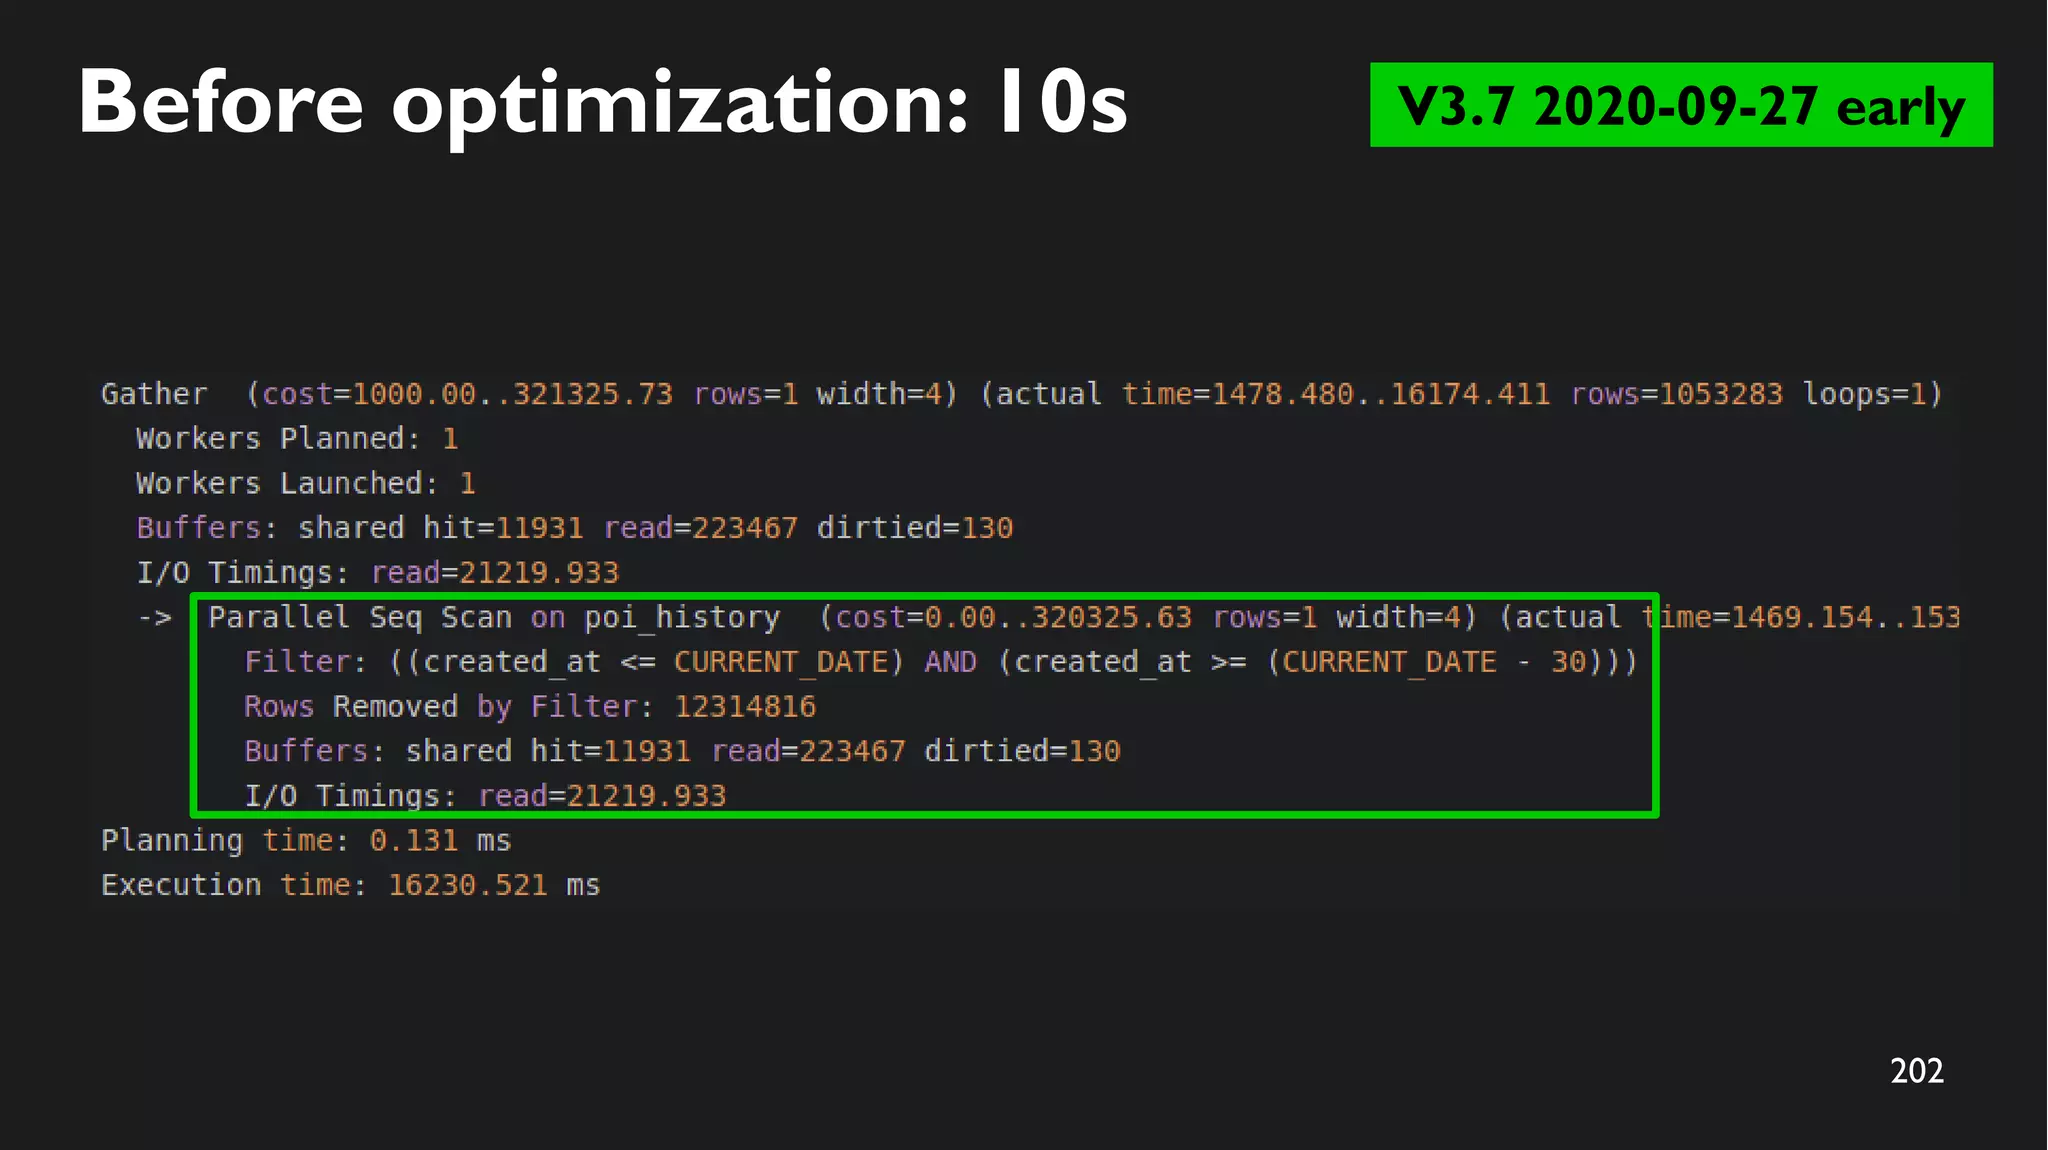
Task: Click the unindented 'Buffers: shared hit=11931' line under Gather
Action: coord(575,527)
